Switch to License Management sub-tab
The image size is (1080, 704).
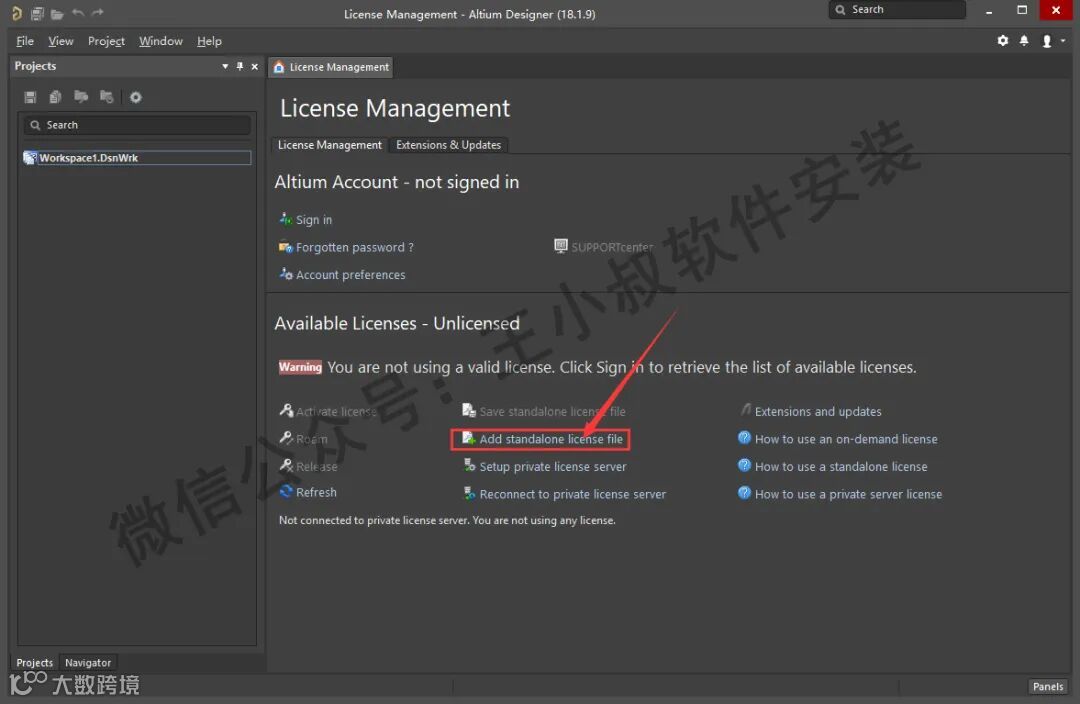click(x=329, y=145)
